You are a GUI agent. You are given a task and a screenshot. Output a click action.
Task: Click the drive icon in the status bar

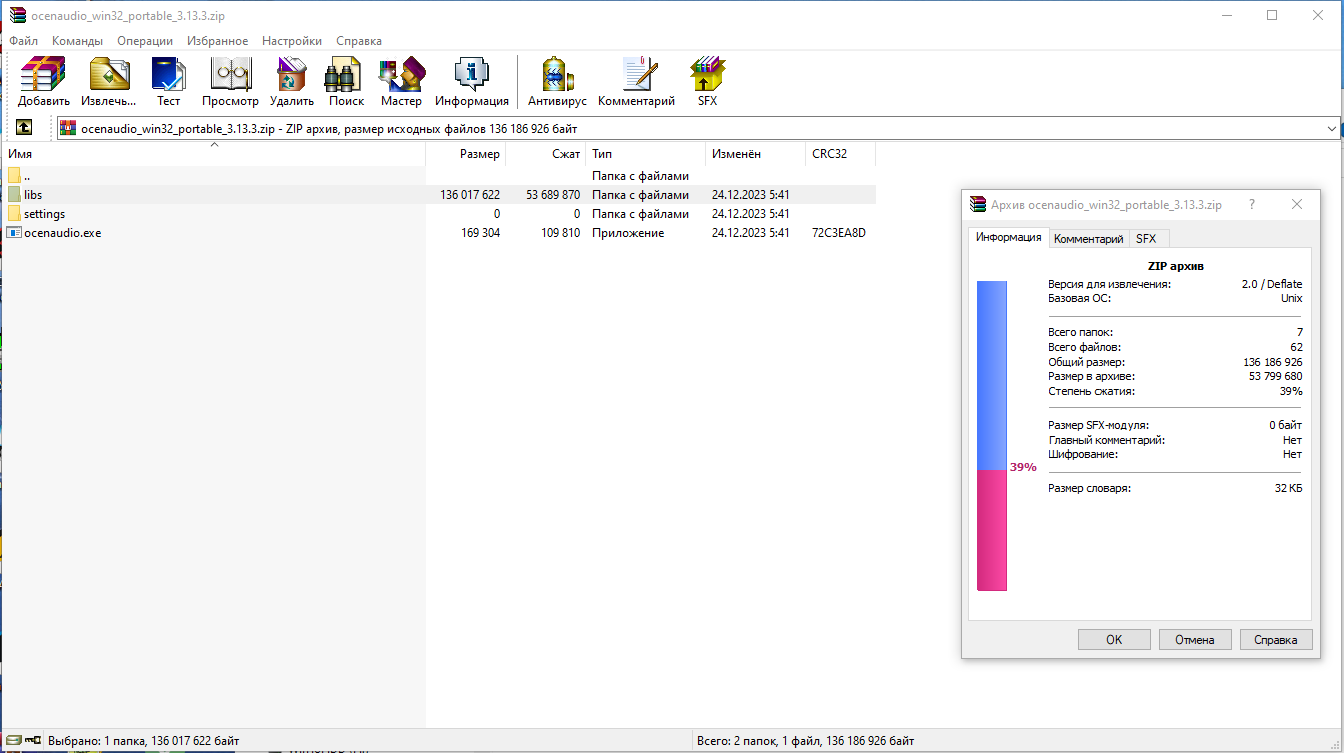(x=13, y=741)
